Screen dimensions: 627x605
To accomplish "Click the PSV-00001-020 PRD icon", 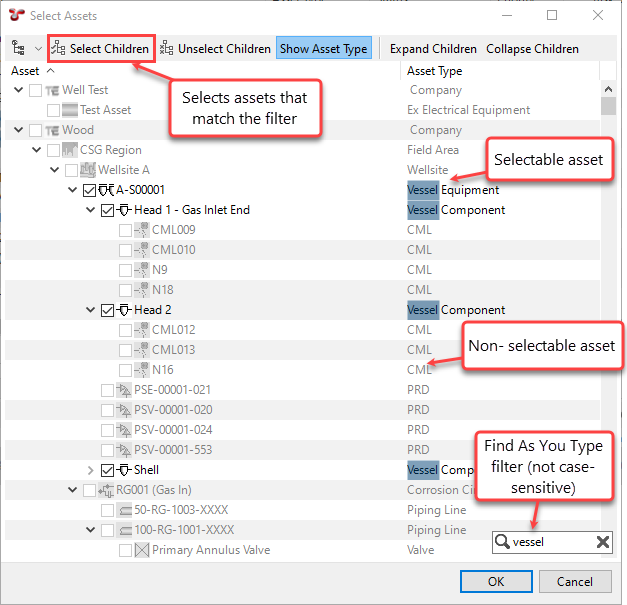I will tap(124, 410).
